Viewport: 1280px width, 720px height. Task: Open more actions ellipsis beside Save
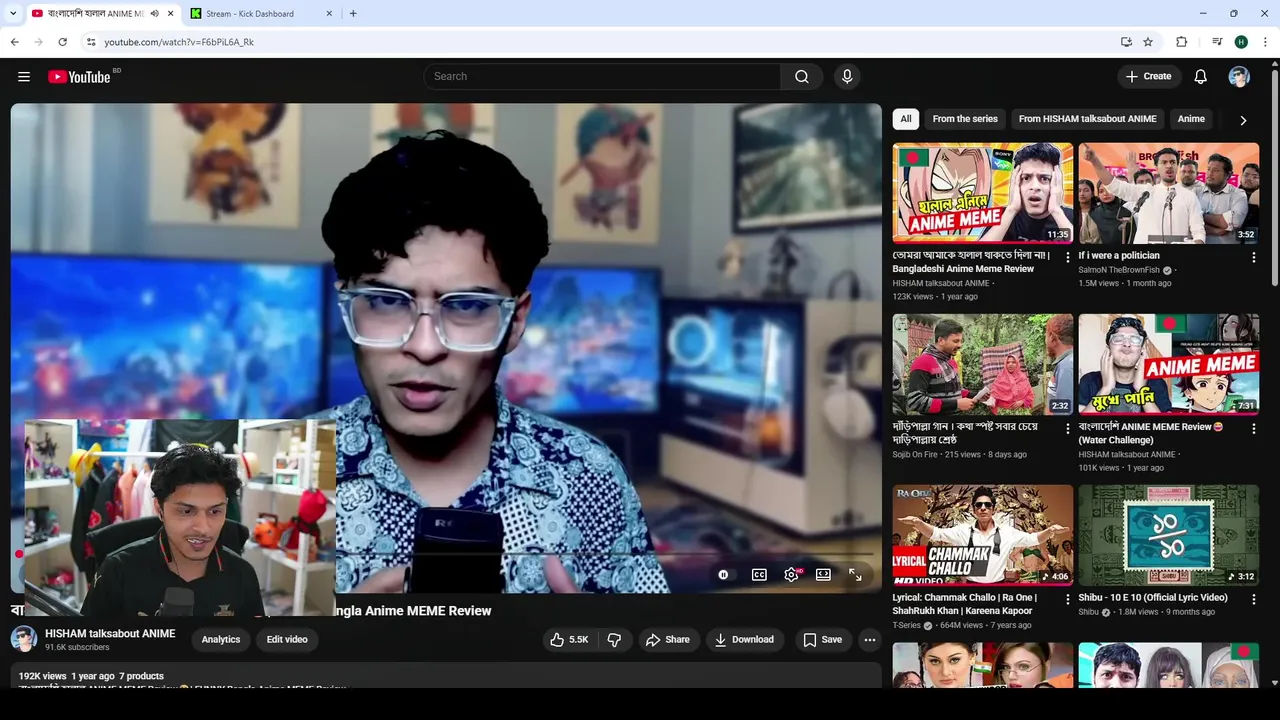(870, 640)
